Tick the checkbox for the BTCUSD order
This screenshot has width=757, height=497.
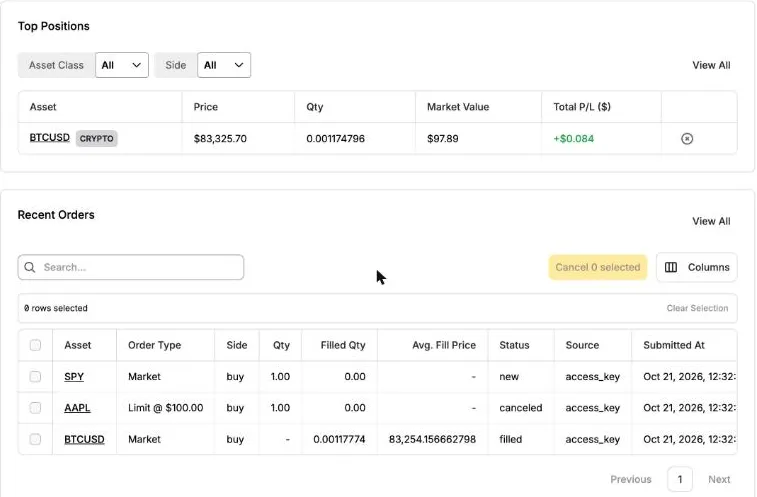[35, 439]
